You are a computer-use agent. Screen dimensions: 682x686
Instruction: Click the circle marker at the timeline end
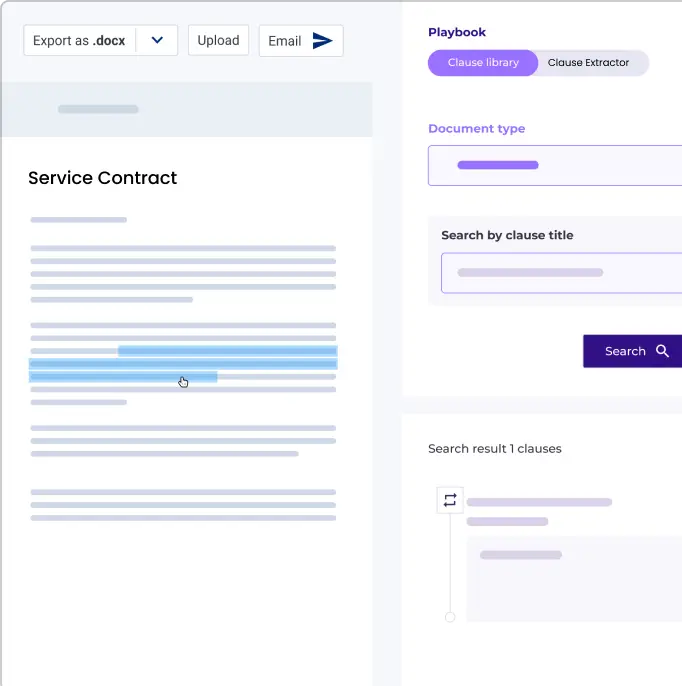(450, 617)
